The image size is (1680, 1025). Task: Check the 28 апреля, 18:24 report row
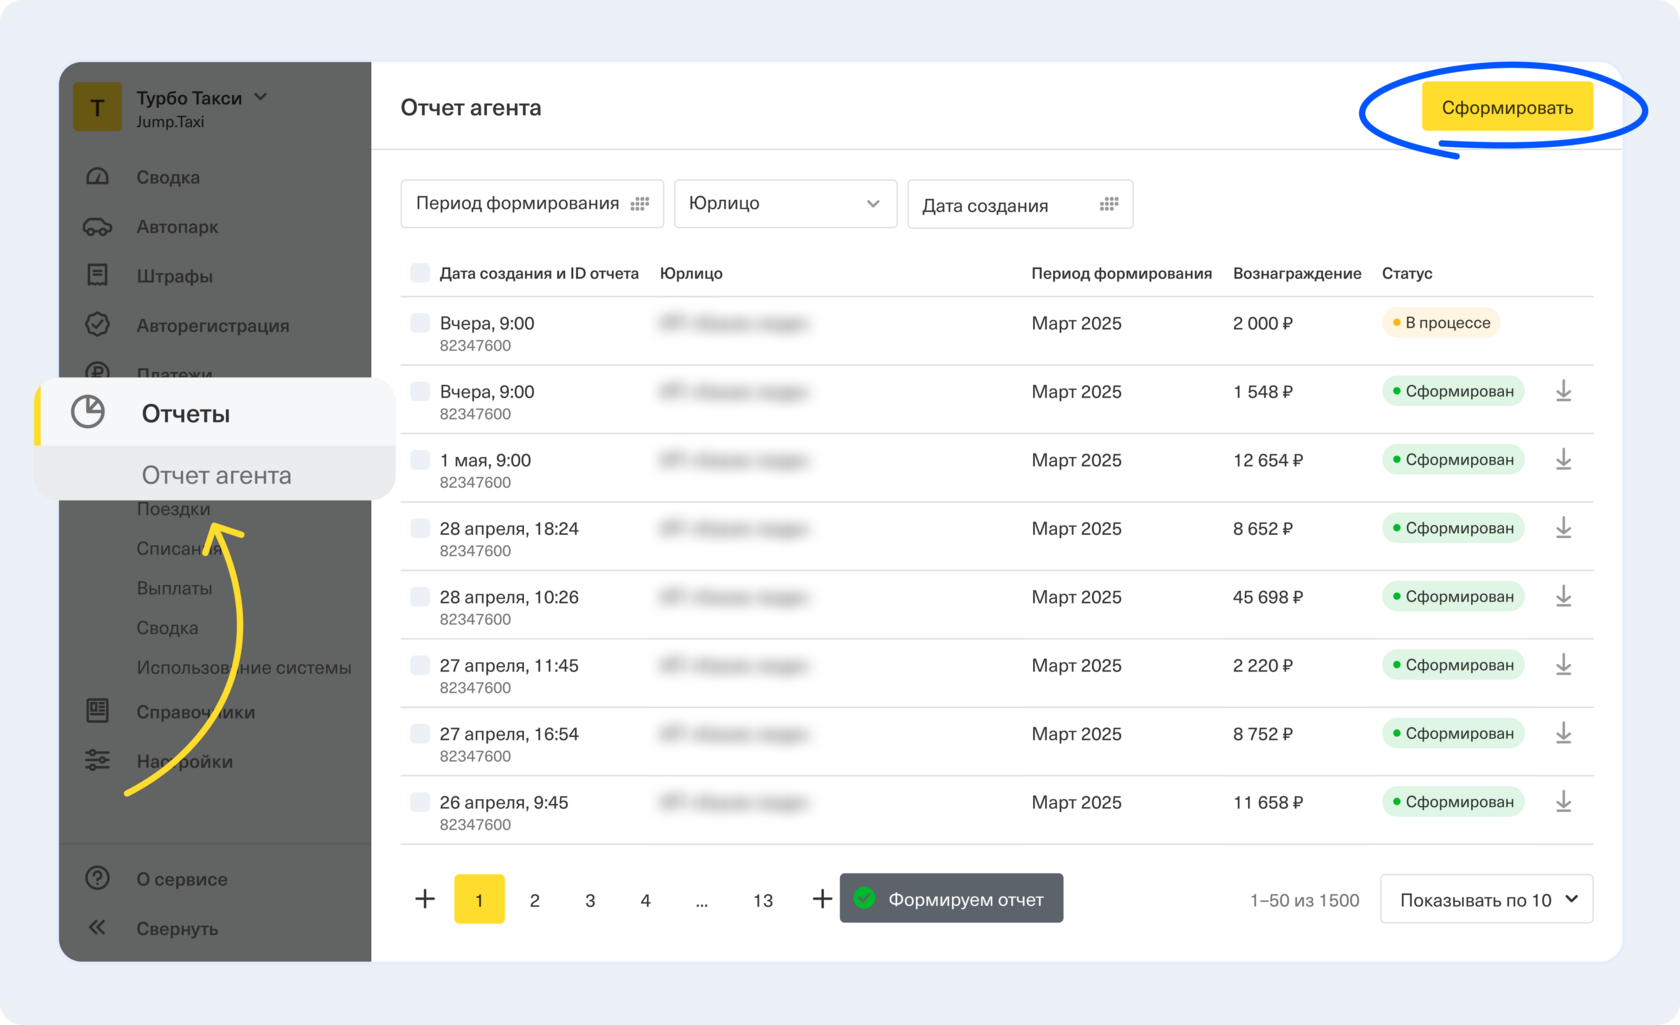420,529
